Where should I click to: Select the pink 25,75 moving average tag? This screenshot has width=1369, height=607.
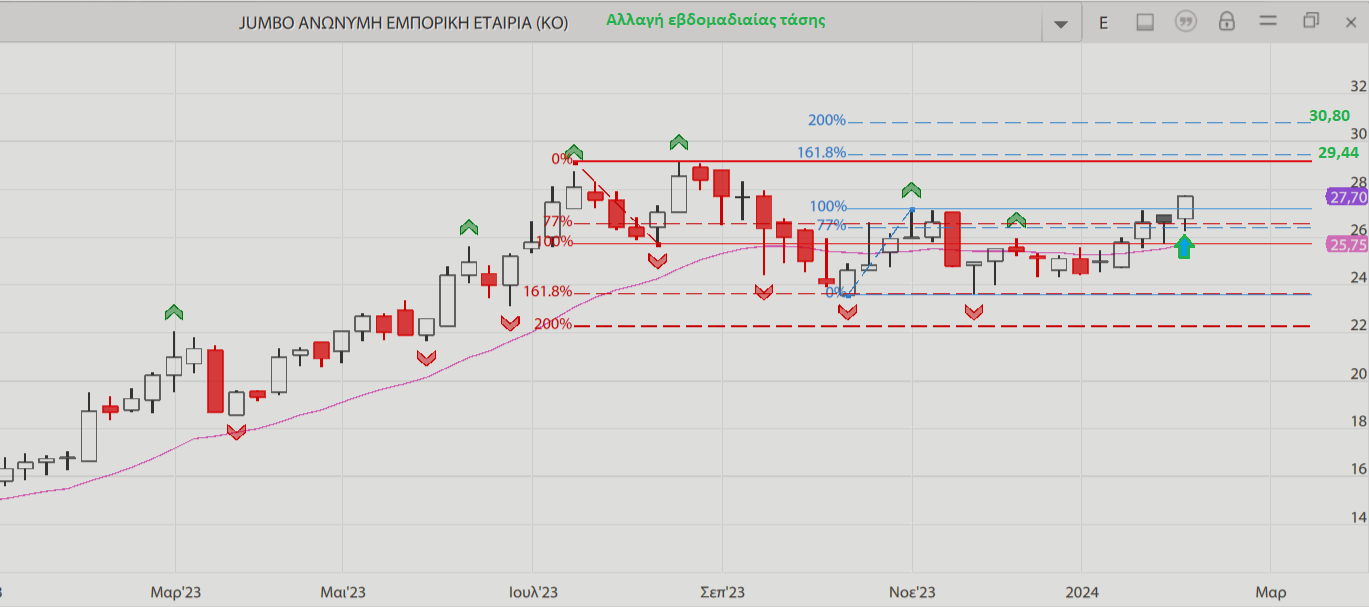point(1345,244)
